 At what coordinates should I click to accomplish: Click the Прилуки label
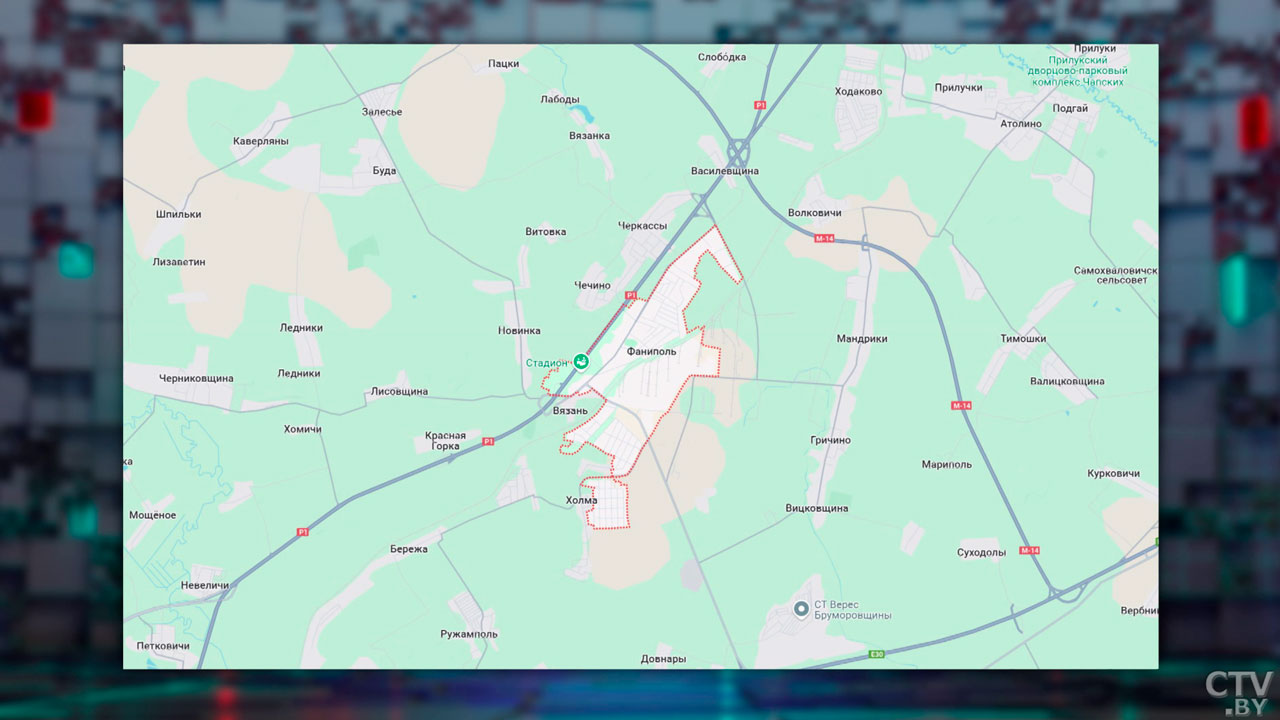1095,48
